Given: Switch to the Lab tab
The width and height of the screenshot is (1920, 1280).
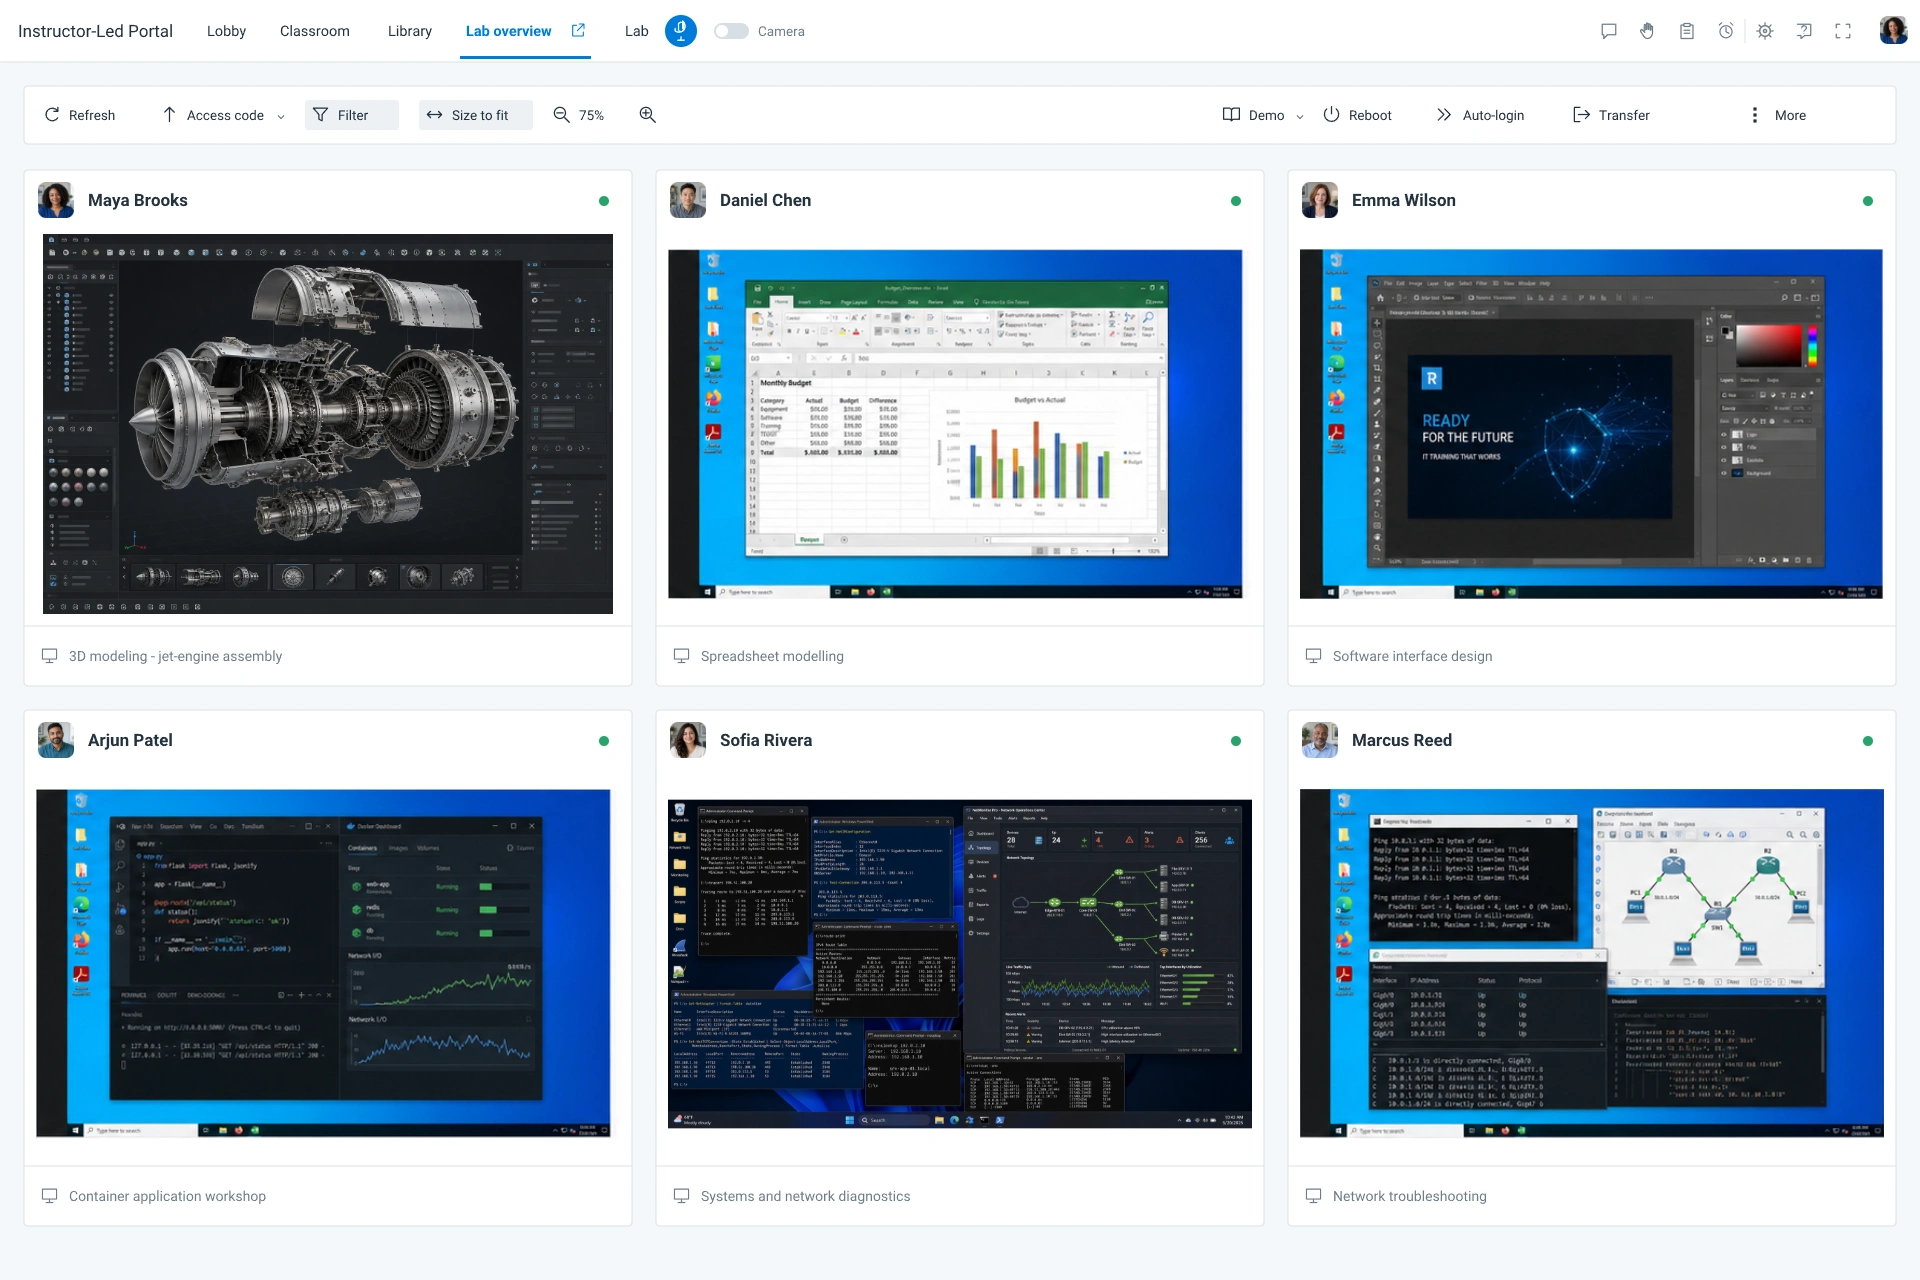Looking at the screenshot, I should pyautogui.click(x=637, y=31).
